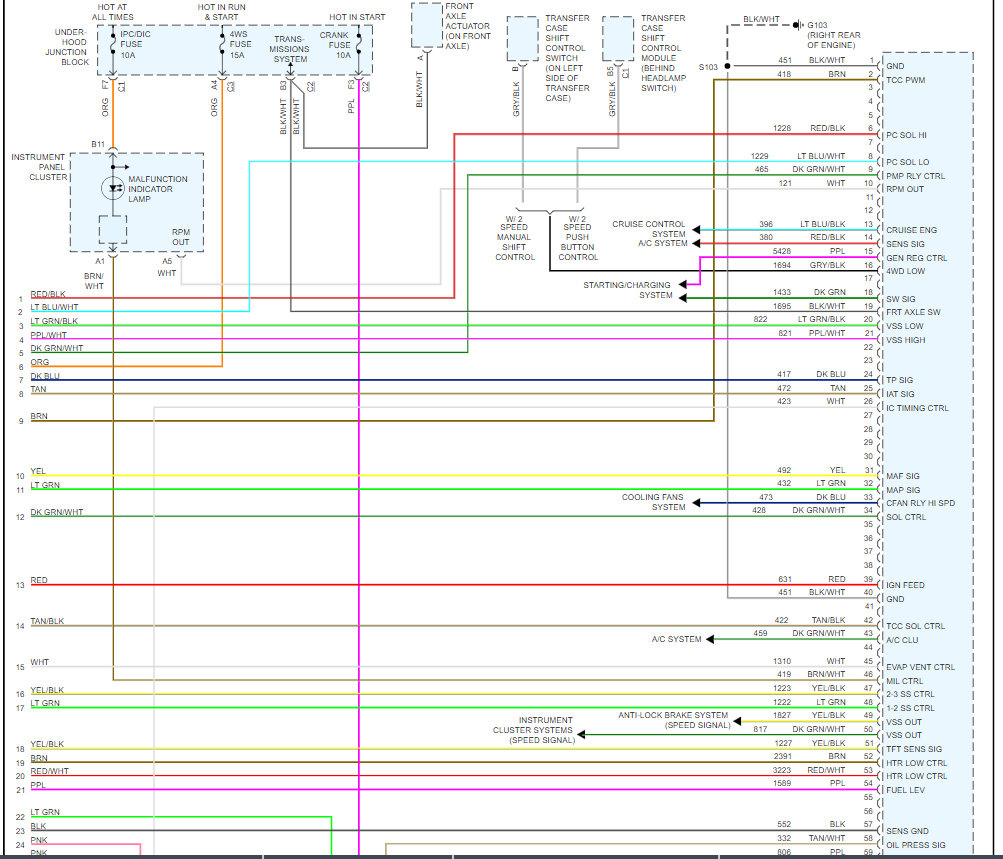Click the 'HOT AT ALL TIMES' heading
The height and width of the screenshot is (859, 1003).
(x=113, y=12)
